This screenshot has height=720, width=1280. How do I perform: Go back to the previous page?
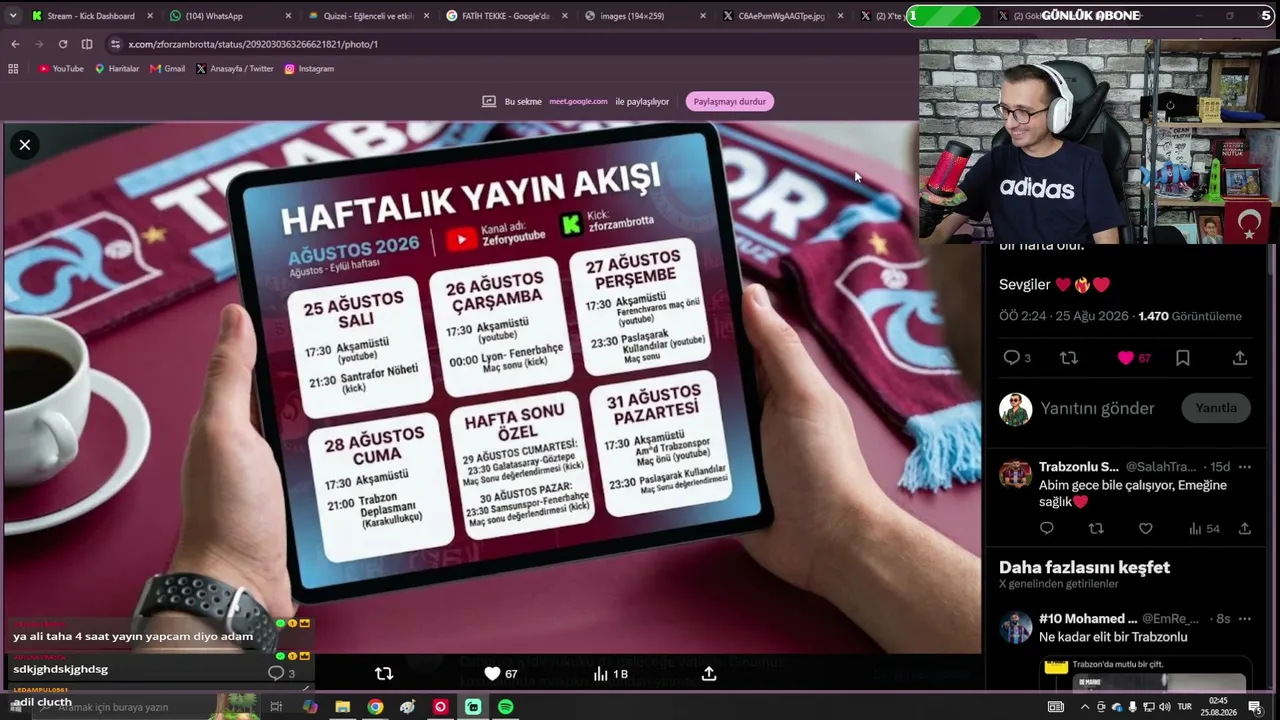coord(15,44)
